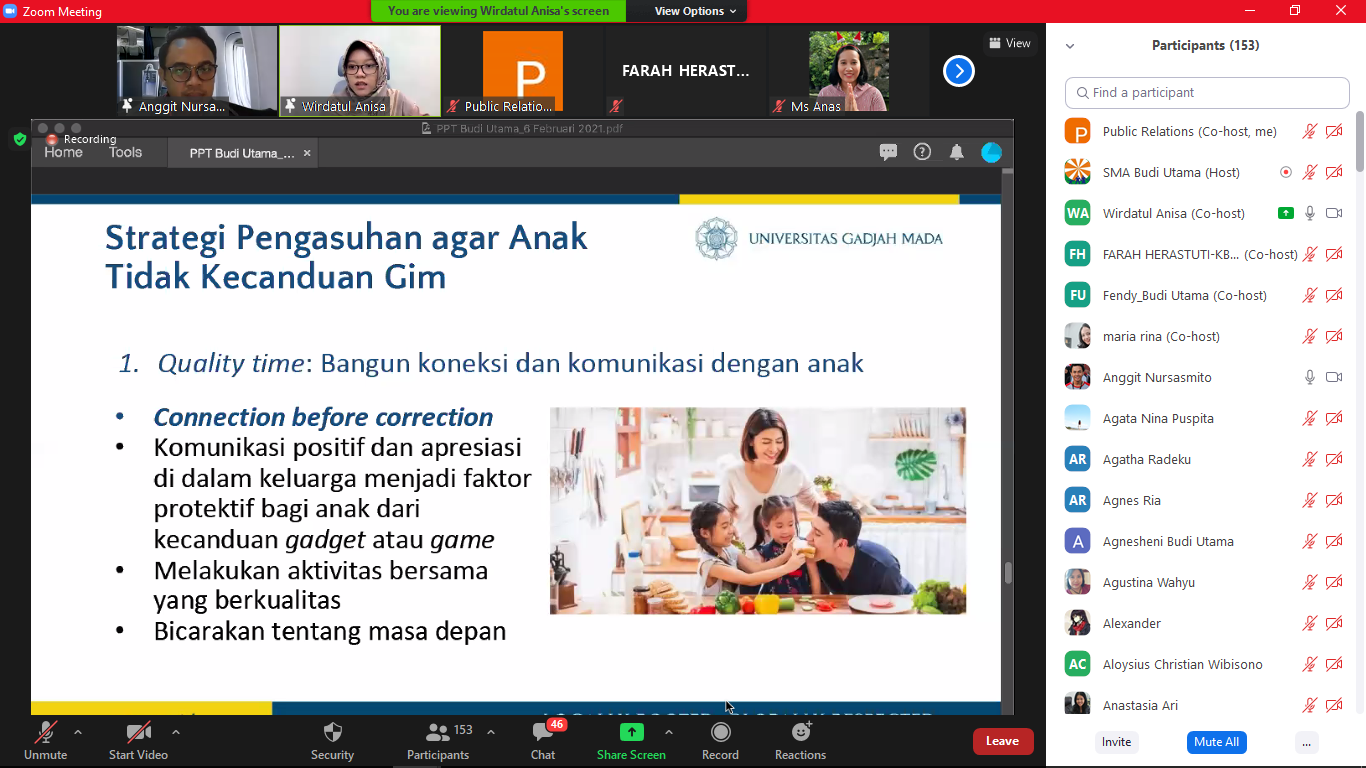Open the Tools menu in PDF viewer
Image resolution: width=1366 pixels, height=768 pixels.
pyautogui.click(x=126, y=153)
